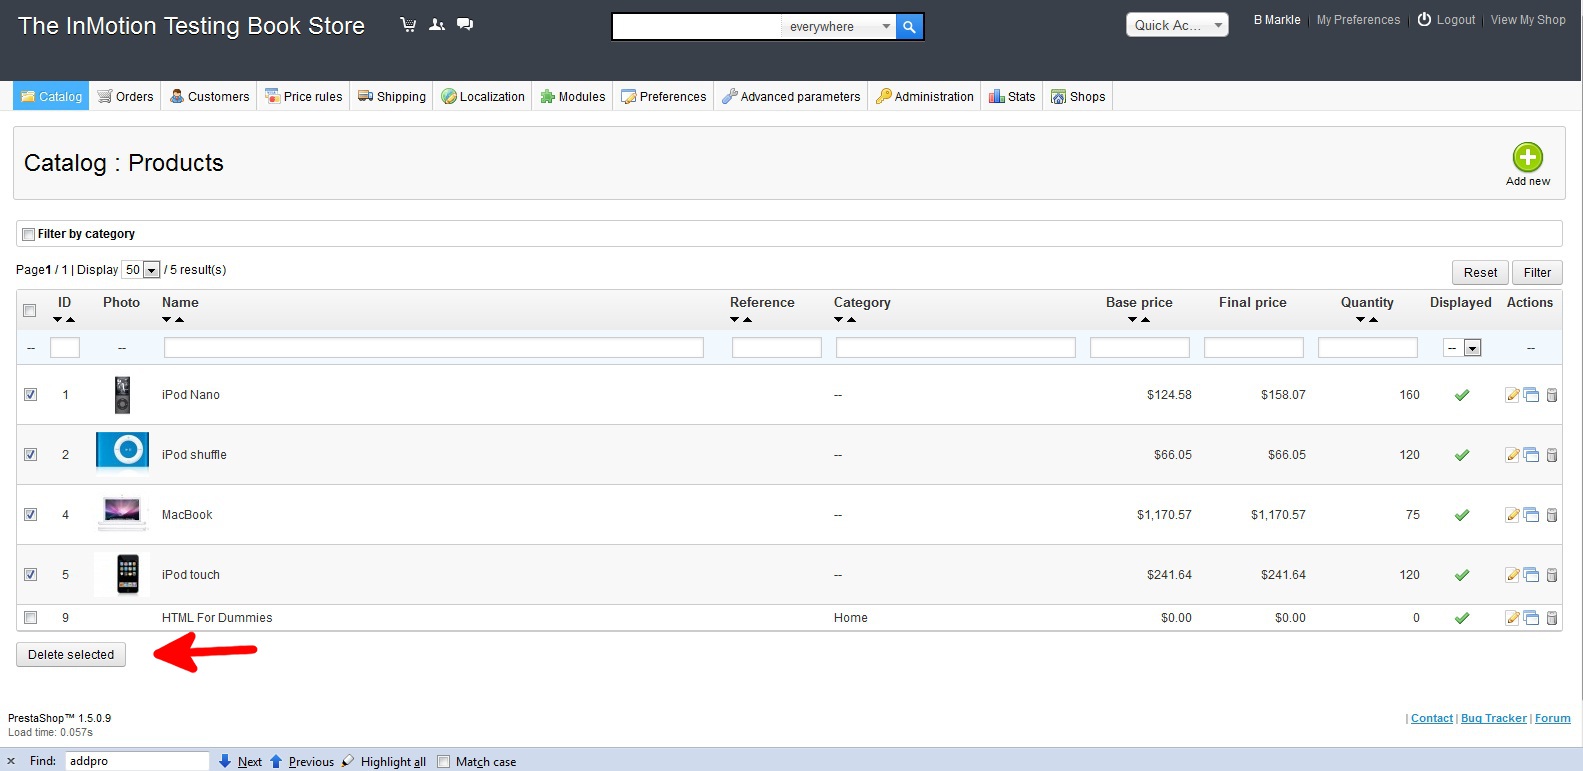Click the iPod shuffle product thumbnail
The image size is (1583, 771).
pos(122,451)
